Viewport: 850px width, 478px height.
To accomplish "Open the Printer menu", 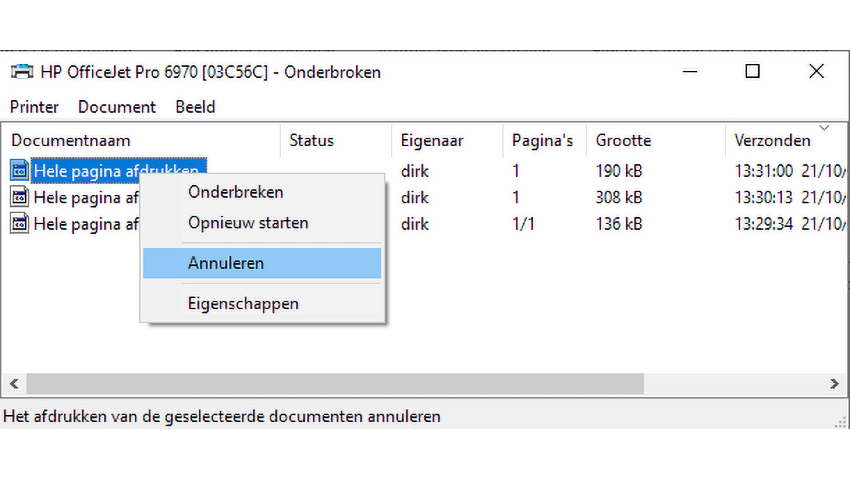I will coord(34,107).
